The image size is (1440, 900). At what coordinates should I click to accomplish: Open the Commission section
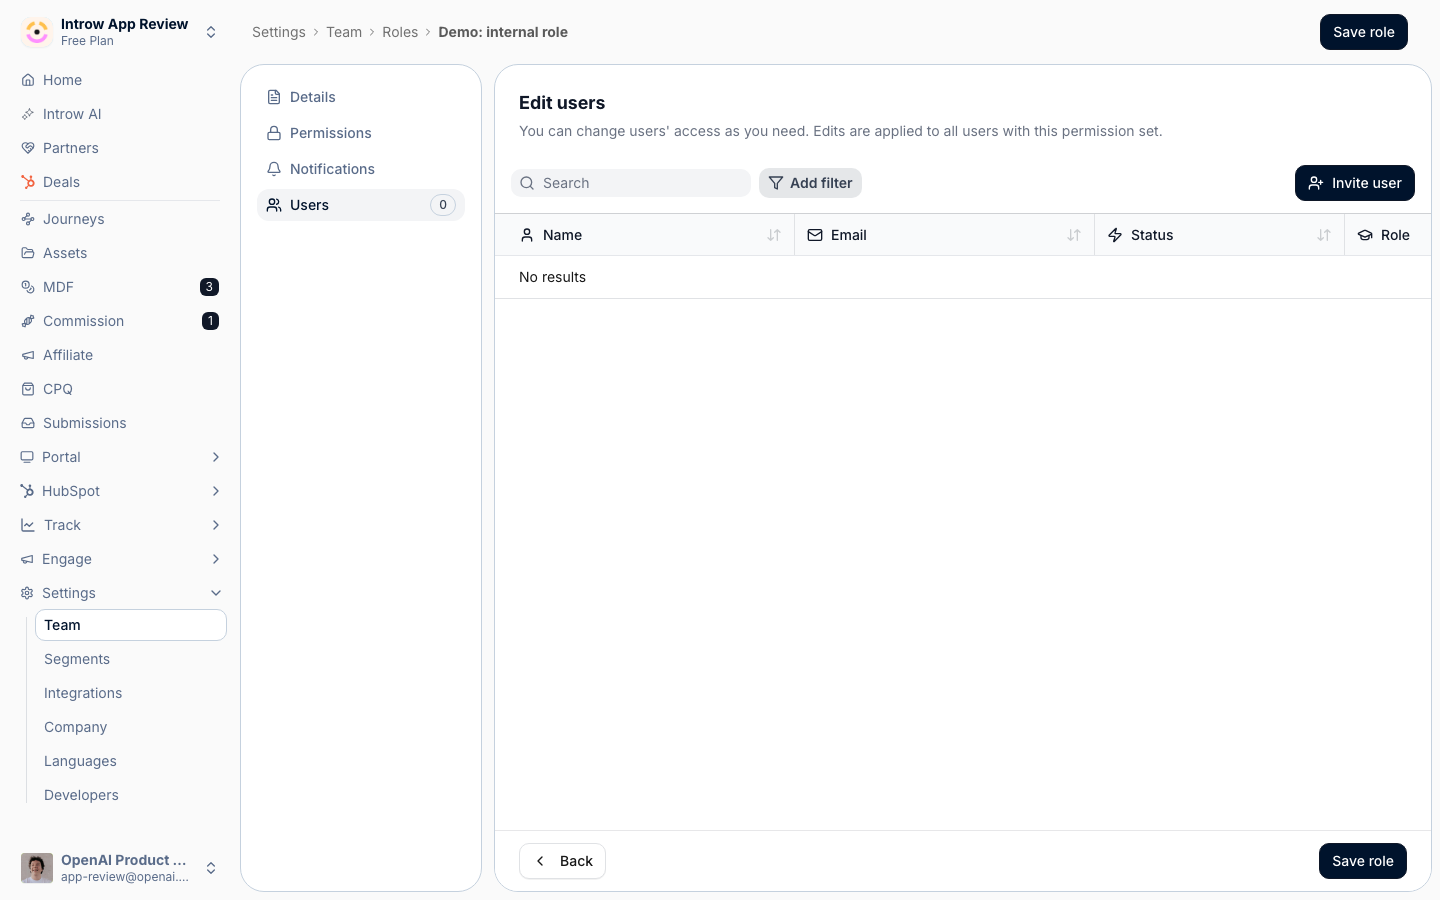120,321
